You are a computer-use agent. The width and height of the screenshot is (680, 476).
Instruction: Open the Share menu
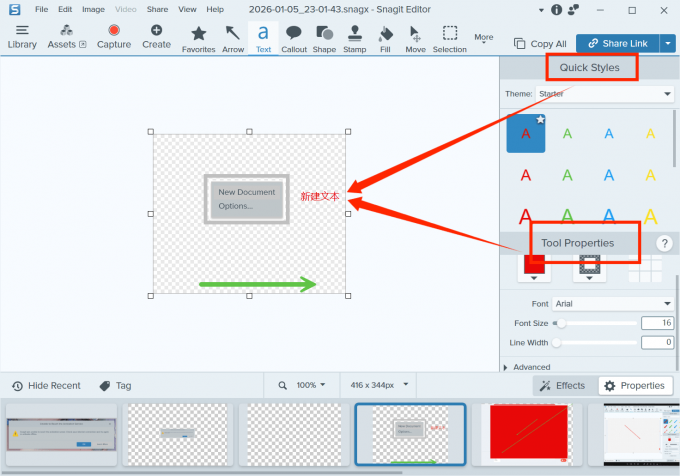pyautogui.click(x=157, y=9)
